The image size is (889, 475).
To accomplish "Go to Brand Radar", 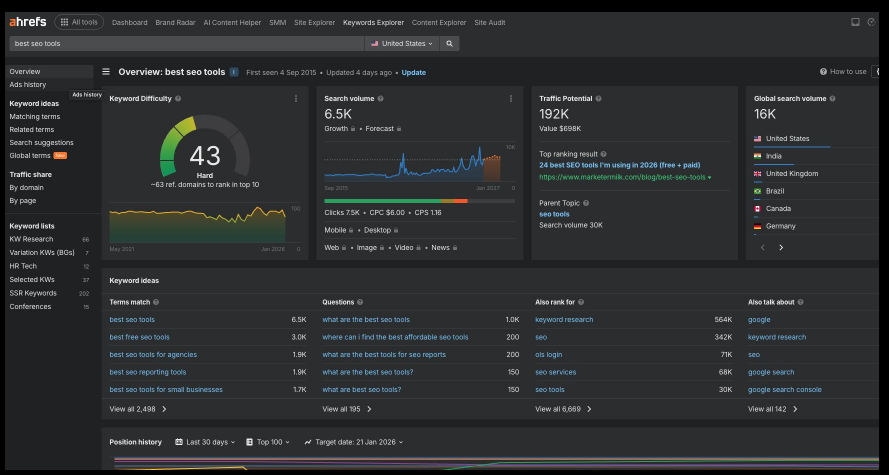I will point(175,23).
